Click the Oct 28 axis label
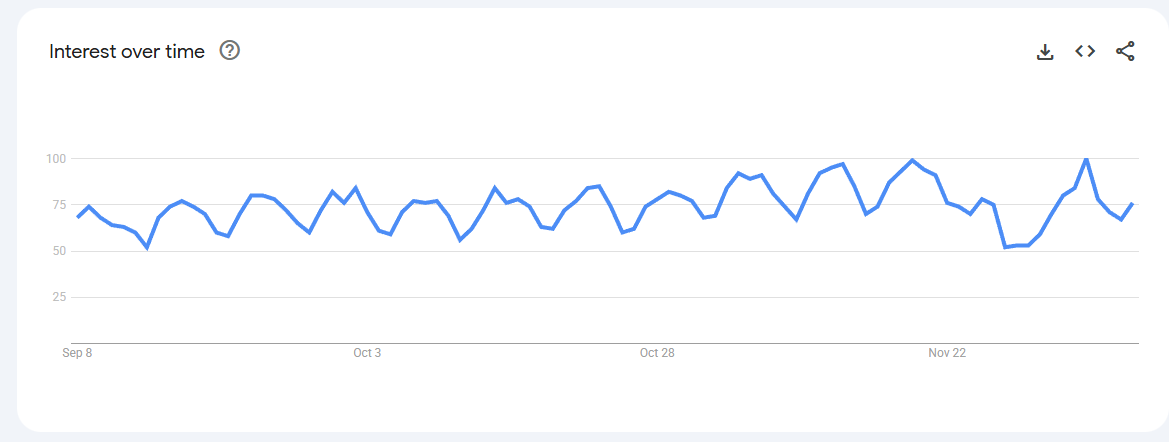 657,353
